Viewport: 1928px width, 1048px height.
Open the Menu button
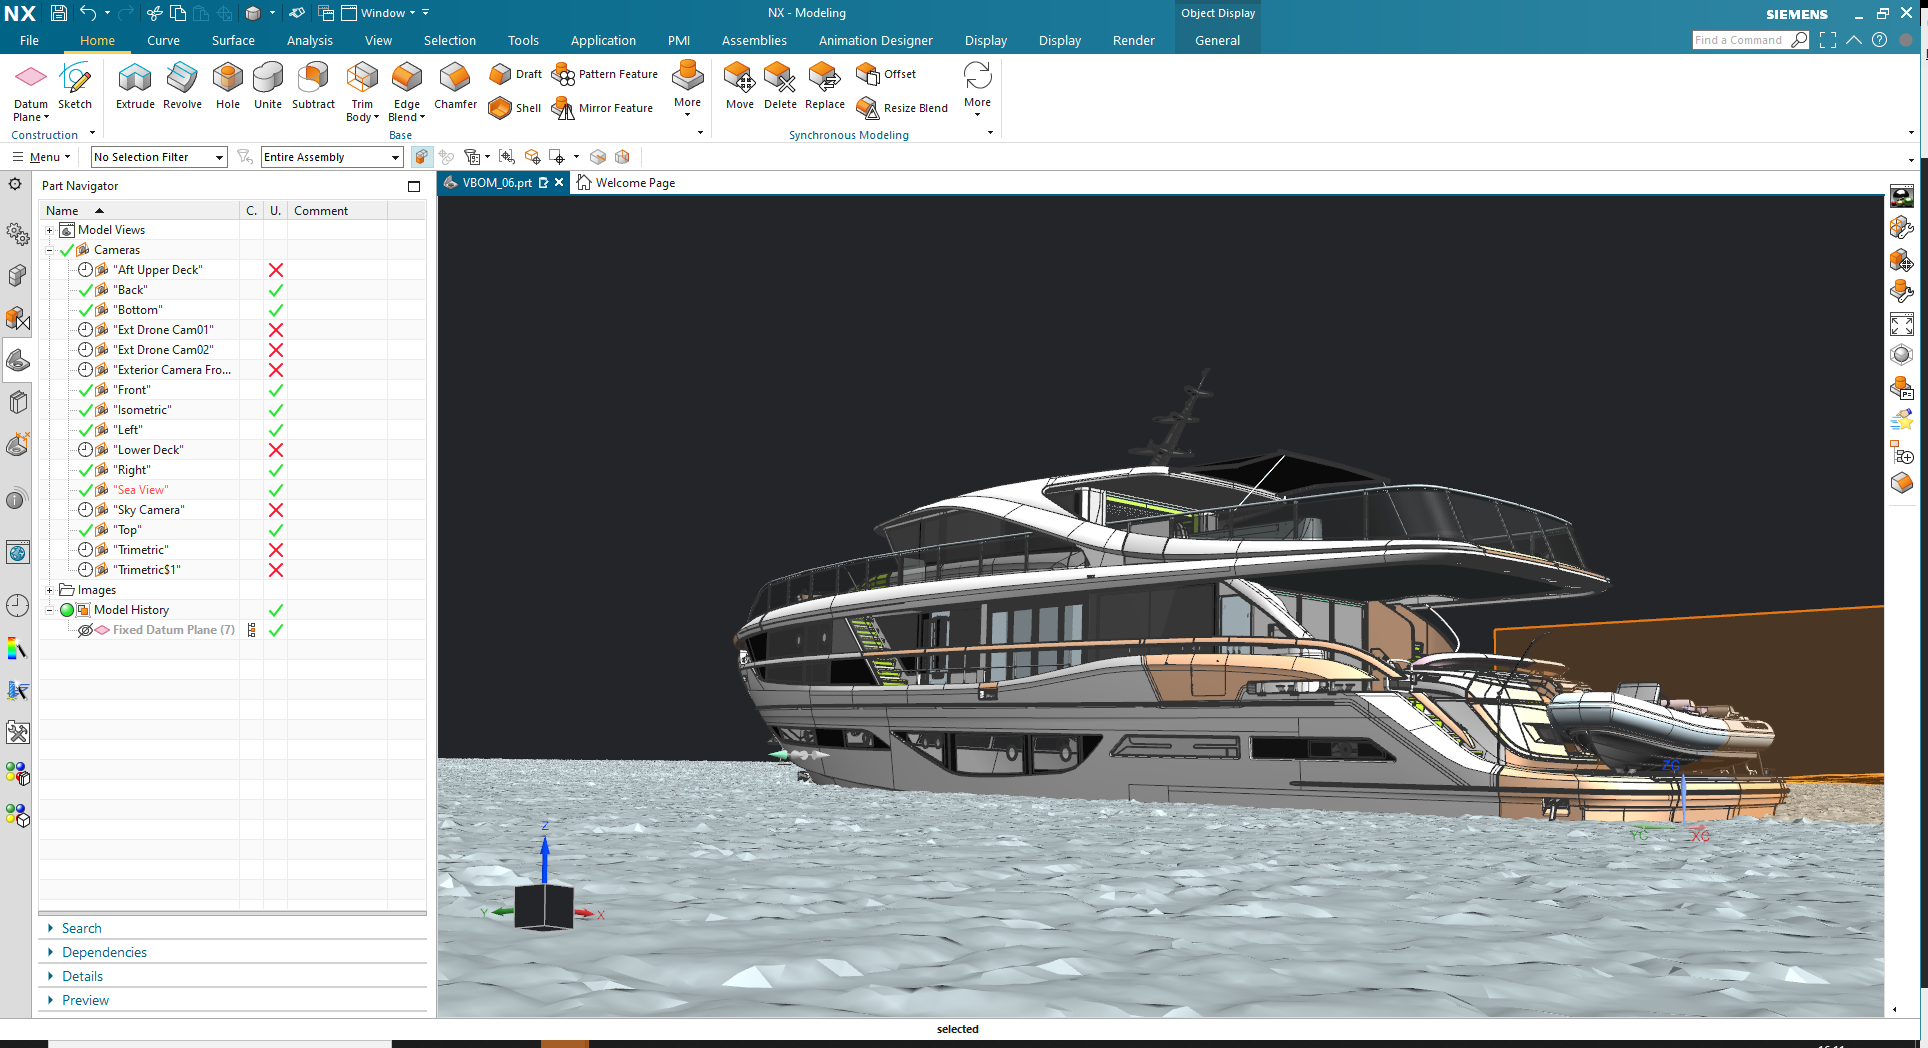coord(42,157)
